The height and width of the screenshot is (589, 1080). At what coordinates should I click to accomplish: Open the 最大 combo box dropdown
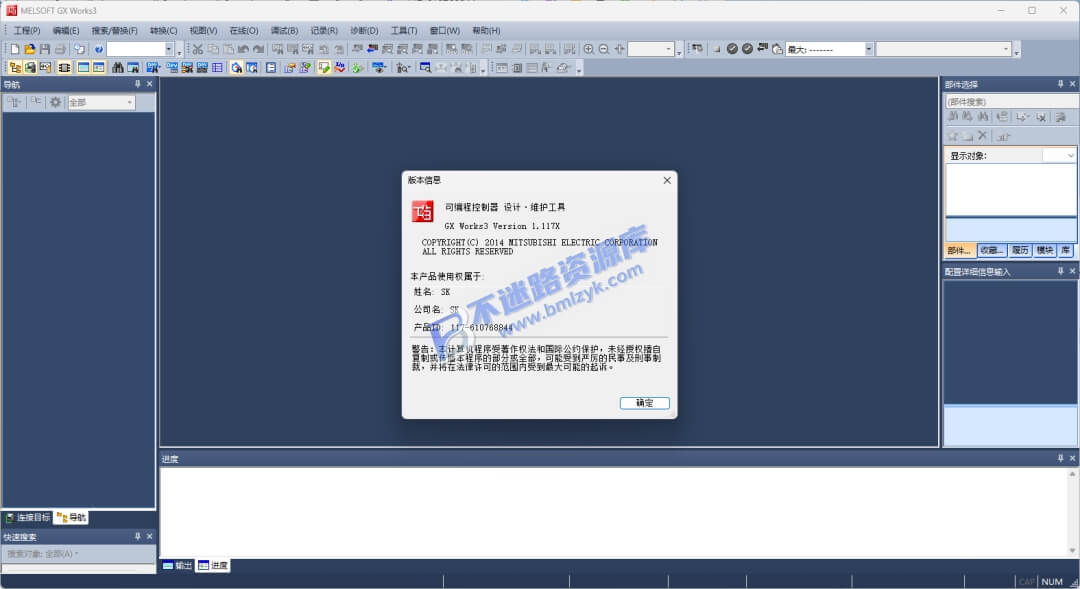(x=869, y=49)
